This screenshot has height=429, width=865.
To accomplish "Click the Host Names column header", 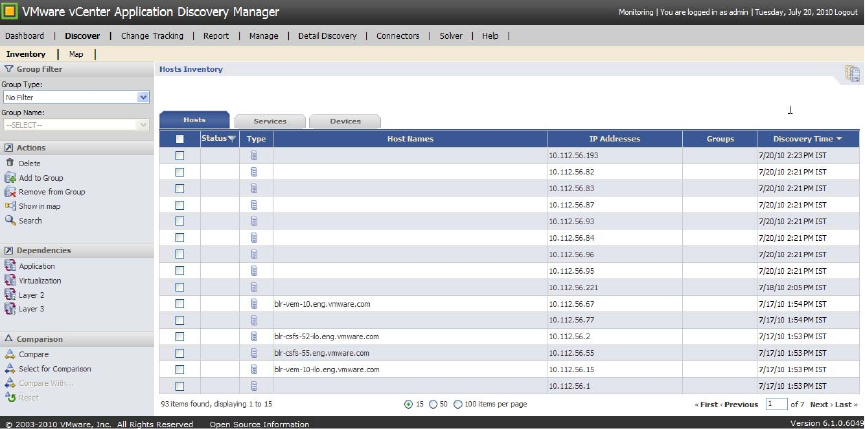I will pyautogui.click(x=410, y=139).
